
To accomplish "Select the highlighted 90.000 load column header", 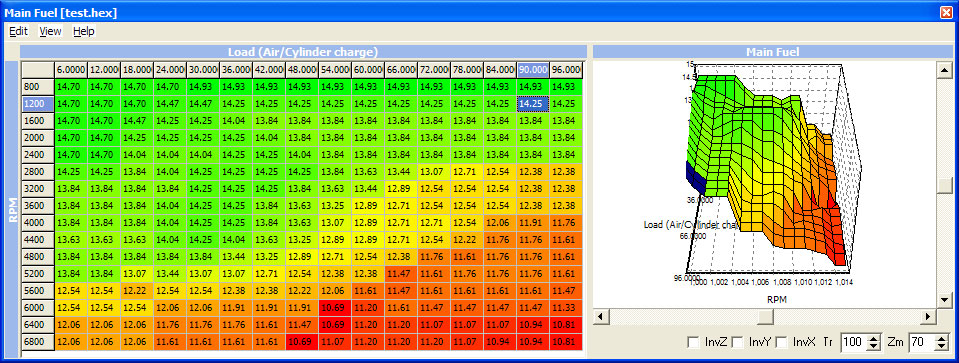I will [533, 70].
